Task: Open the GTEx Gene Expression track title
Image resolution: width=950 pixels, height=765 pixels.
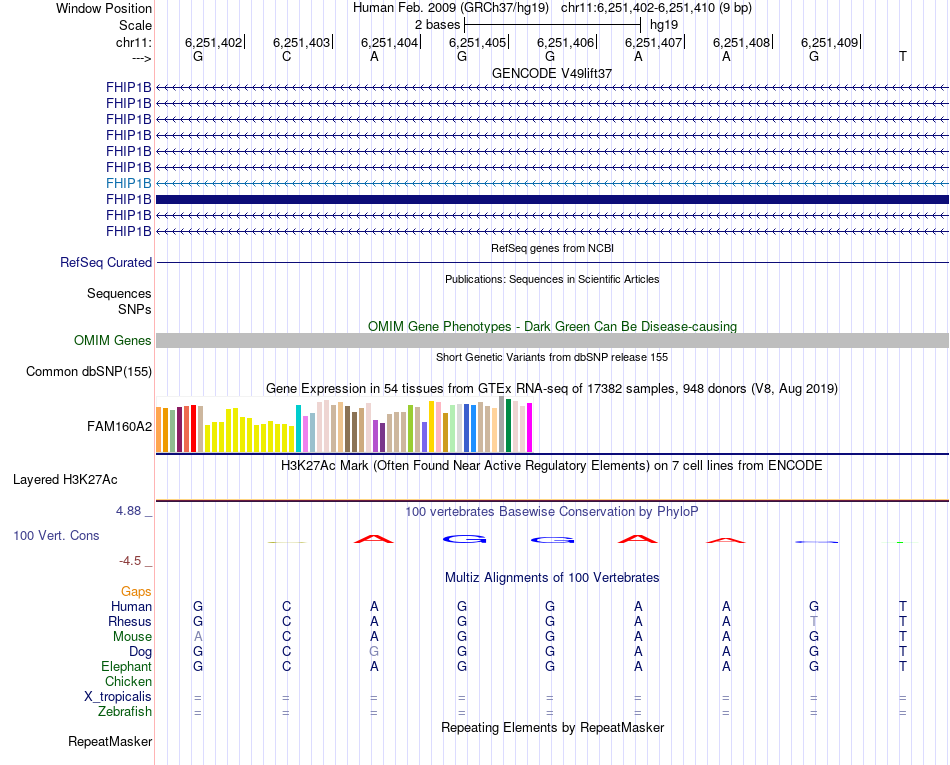Action: click(x=552, y=389)
